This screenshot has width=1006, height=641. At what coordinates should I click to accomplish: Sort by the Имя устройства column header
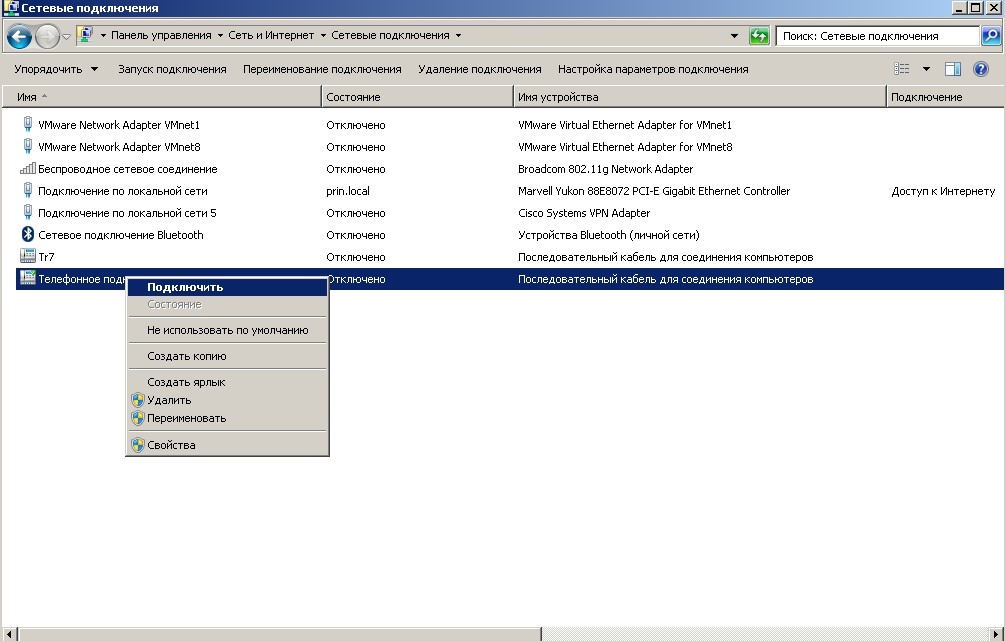coord(700,97)
